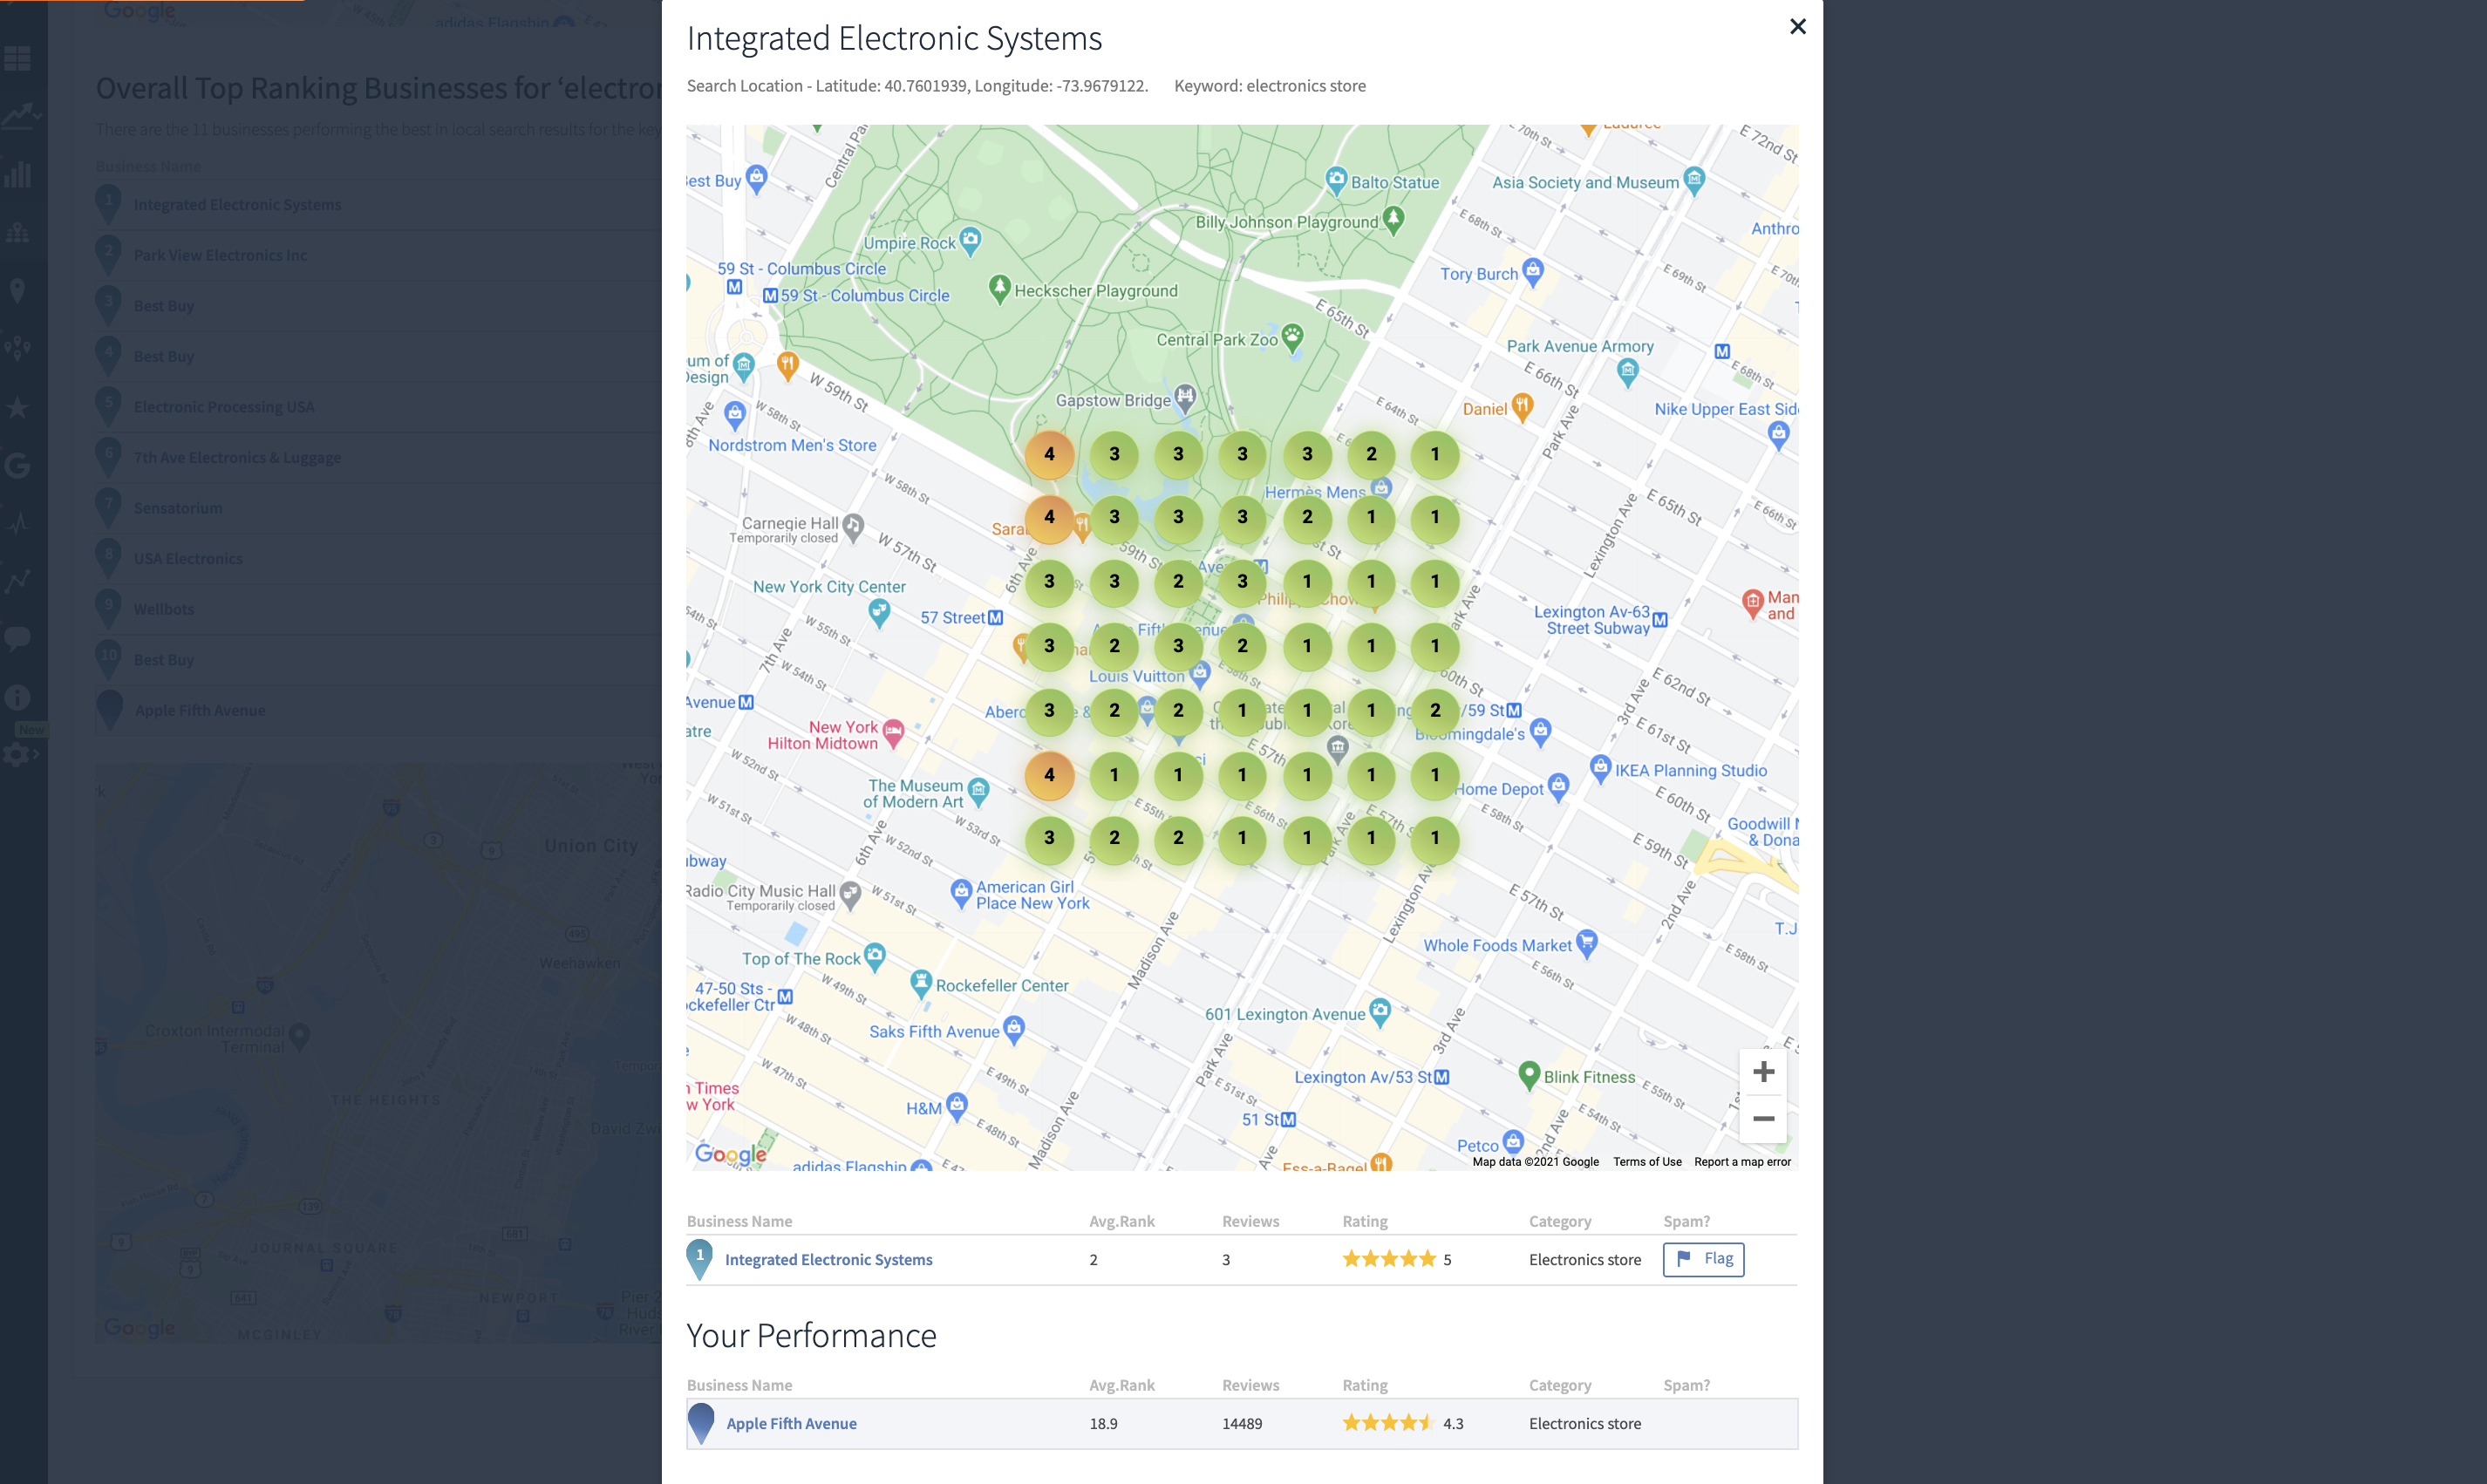This screenshot has width=2487, height=1484.
Task: Select the Saks Fifth Avenue marker
Action: coord(1014,1029)
